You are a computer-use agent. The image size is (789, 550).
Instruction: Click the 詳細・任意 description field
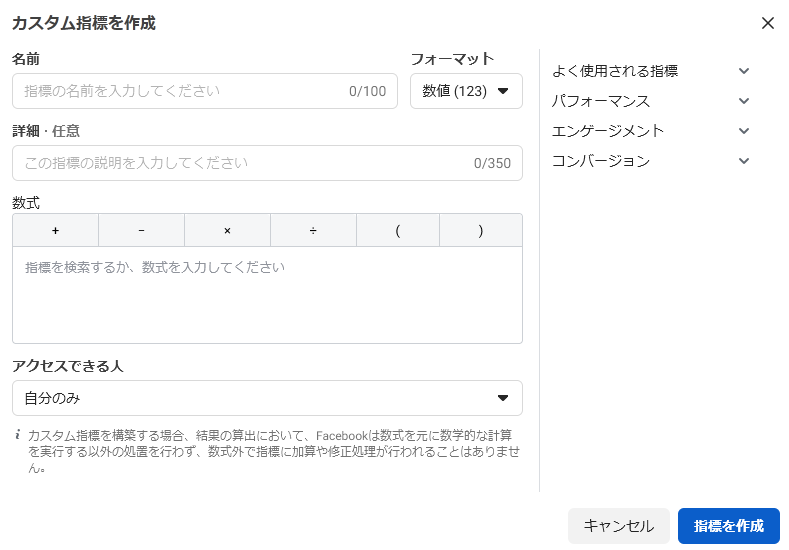pyautogui.click(x=240, y=163)
